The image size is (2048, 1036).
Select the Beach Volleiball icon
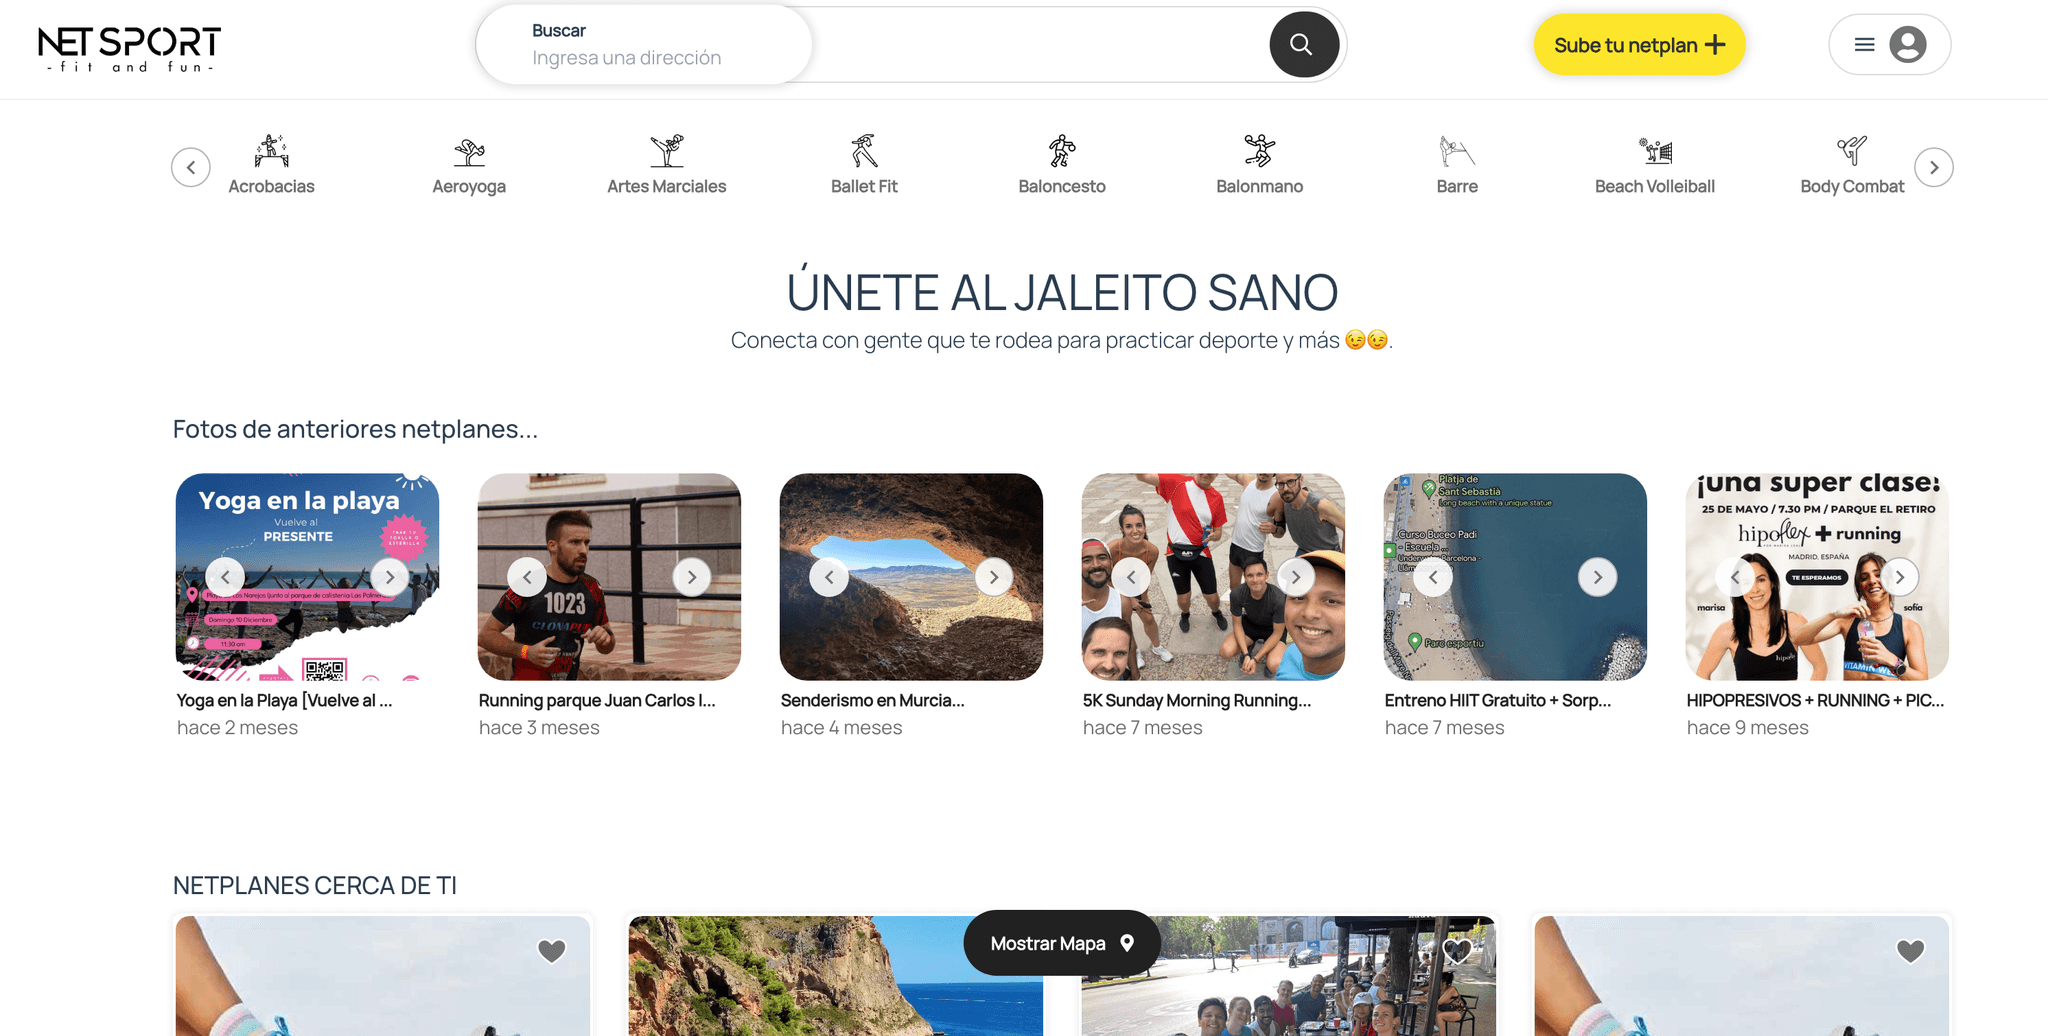[x=1655, y=151]
